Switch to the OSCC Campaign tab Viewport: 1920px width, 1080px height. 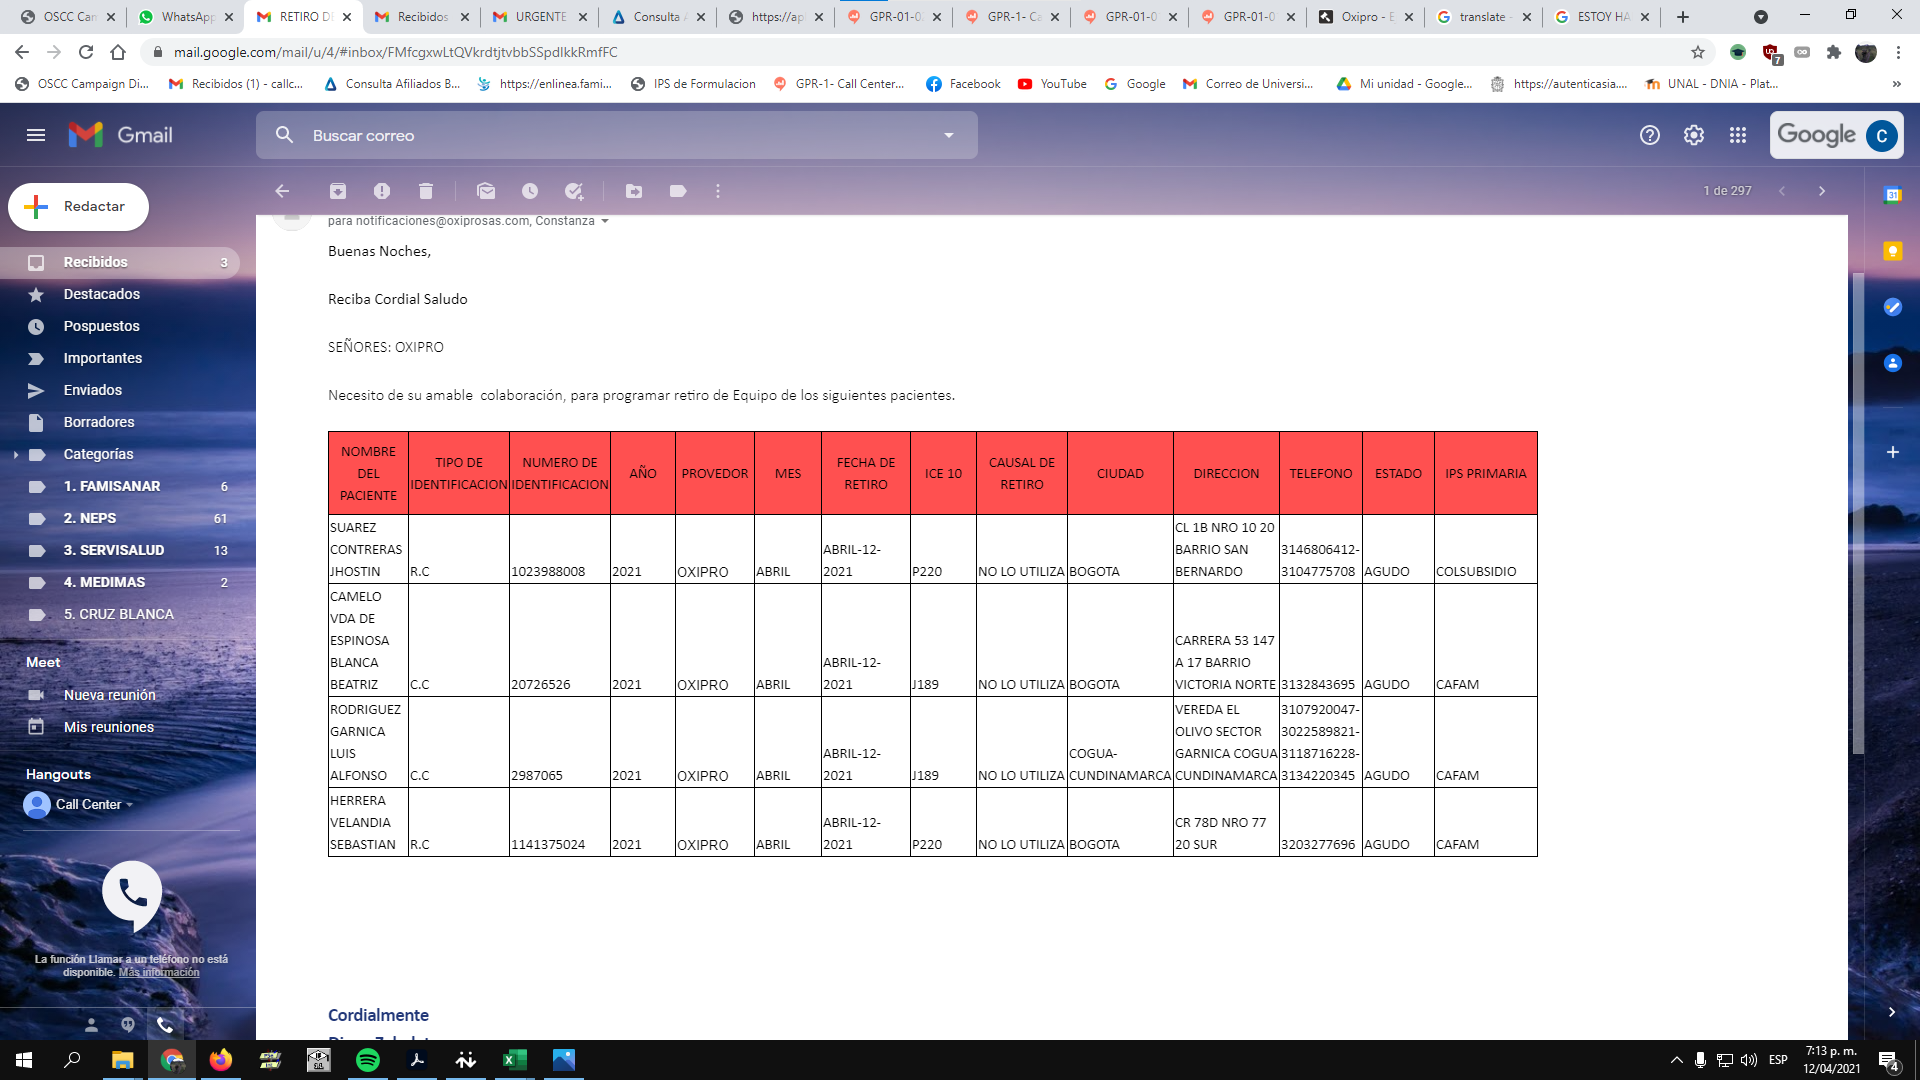69,17
